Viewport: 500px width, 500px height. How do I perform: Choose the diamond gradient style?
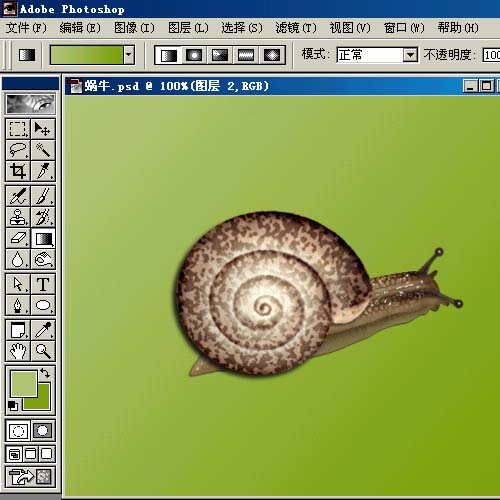click(272, 55)
